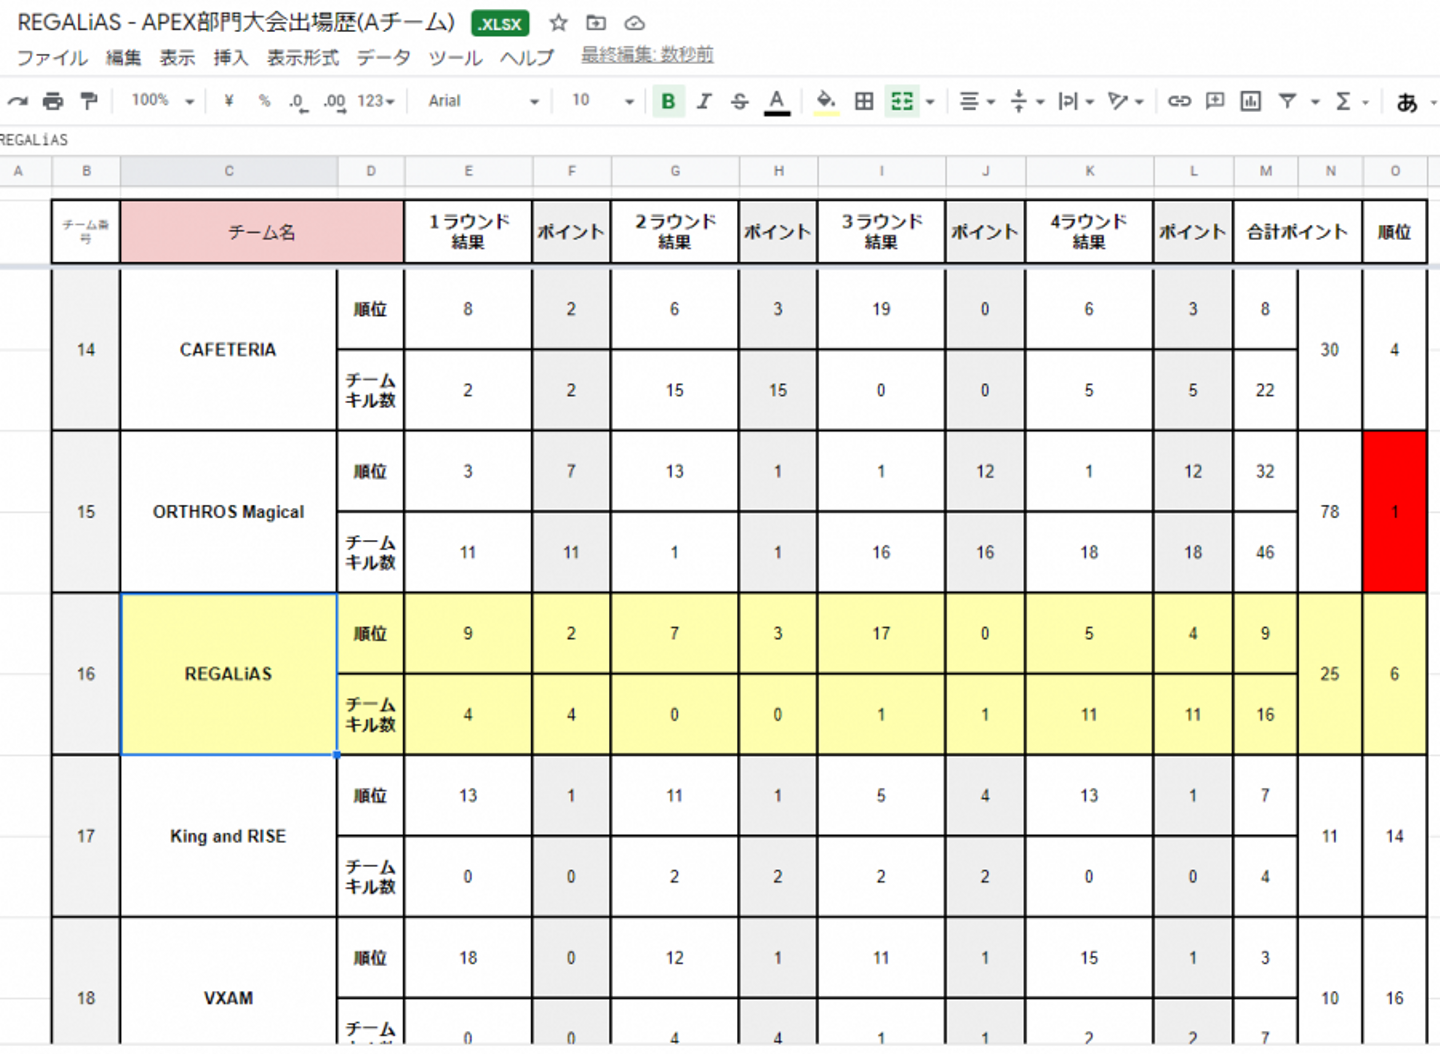Click the move-to-folder icon beside title
This screenshot has height=1054, width=1440.
point(596,23)
